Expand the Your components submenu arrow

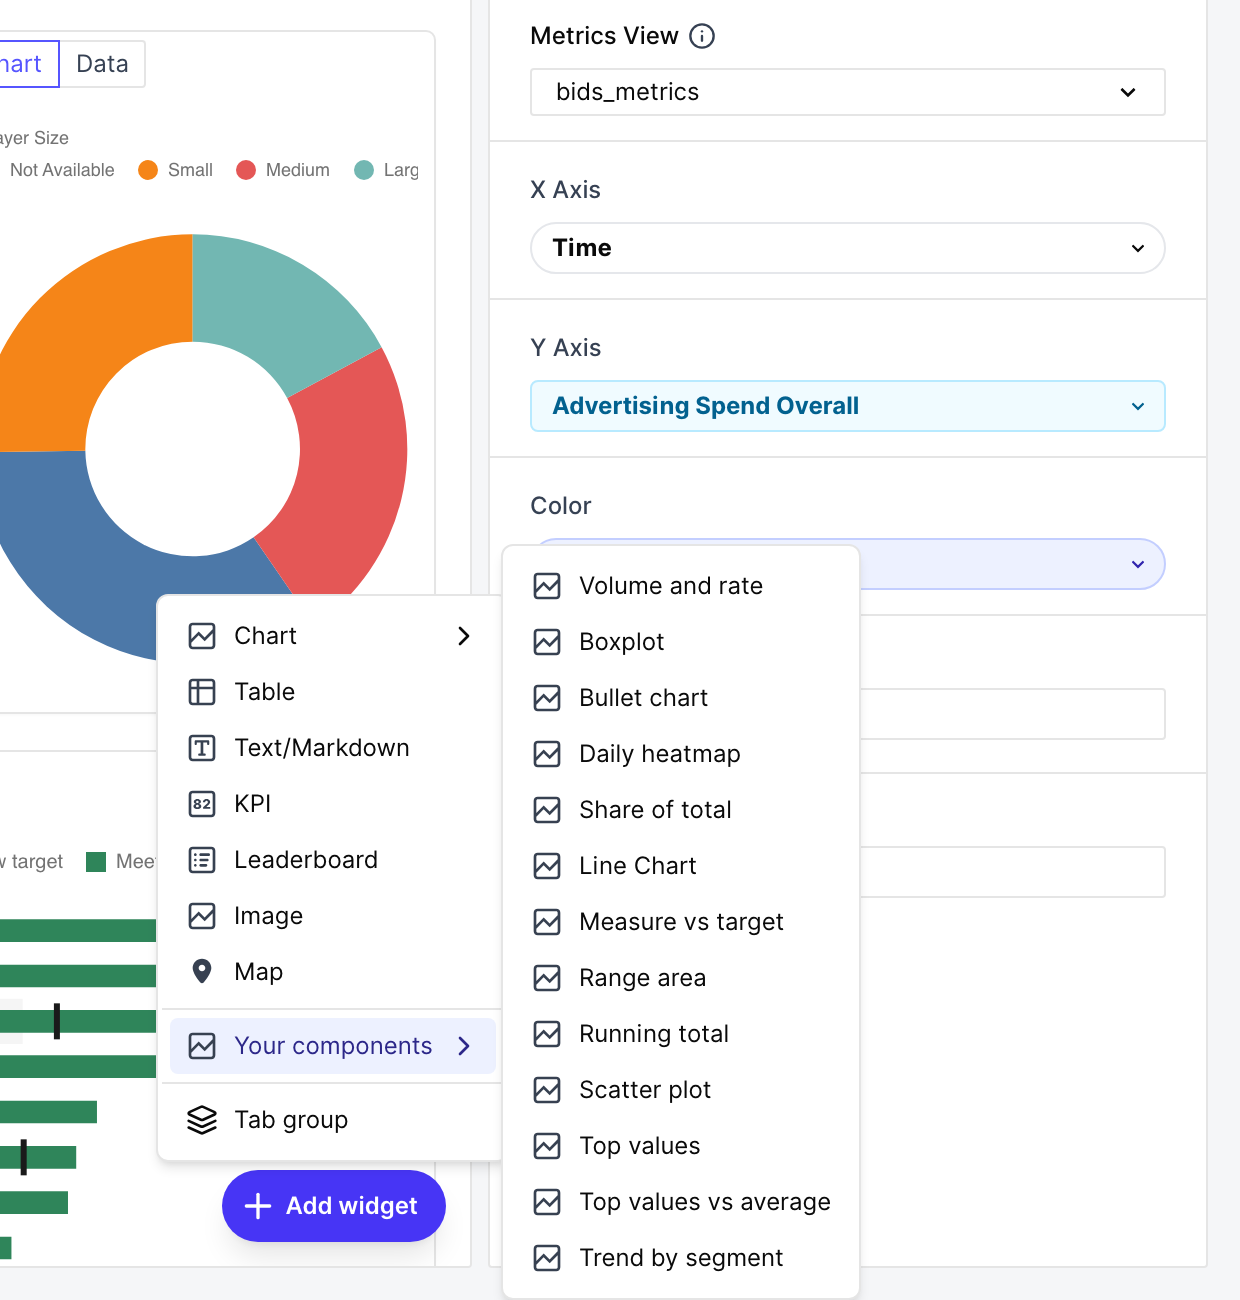(x=464, y=1046)
